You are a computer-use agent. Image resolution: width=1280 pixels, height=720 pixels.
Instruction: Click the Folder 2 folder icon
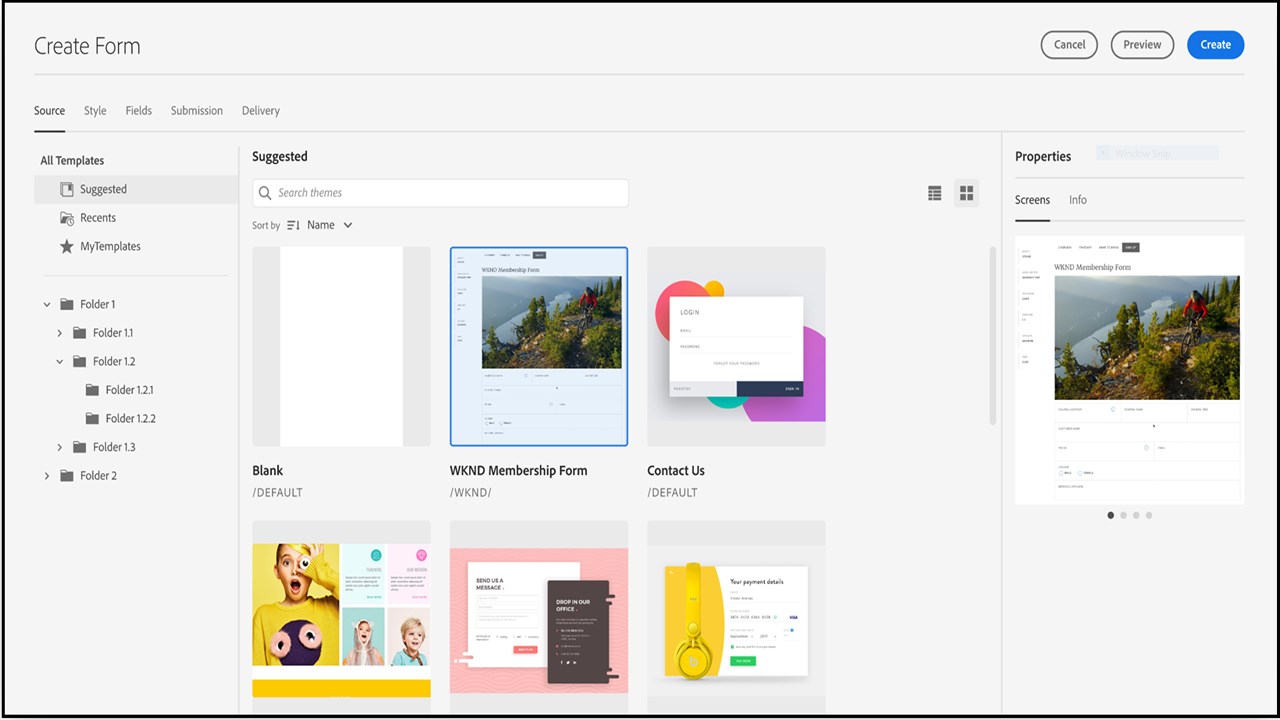(x=67, y=476)
